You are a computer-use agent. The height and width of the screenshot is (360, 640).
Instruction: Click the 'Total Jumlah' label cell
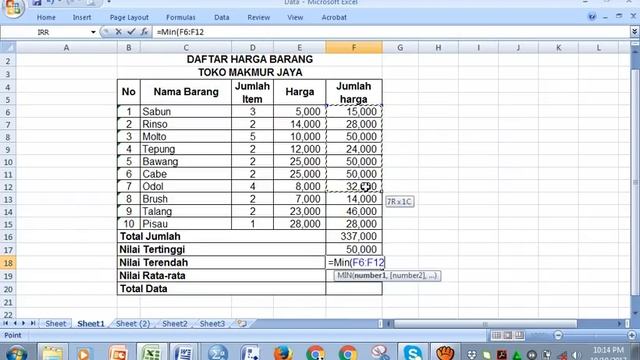[221, 236]
